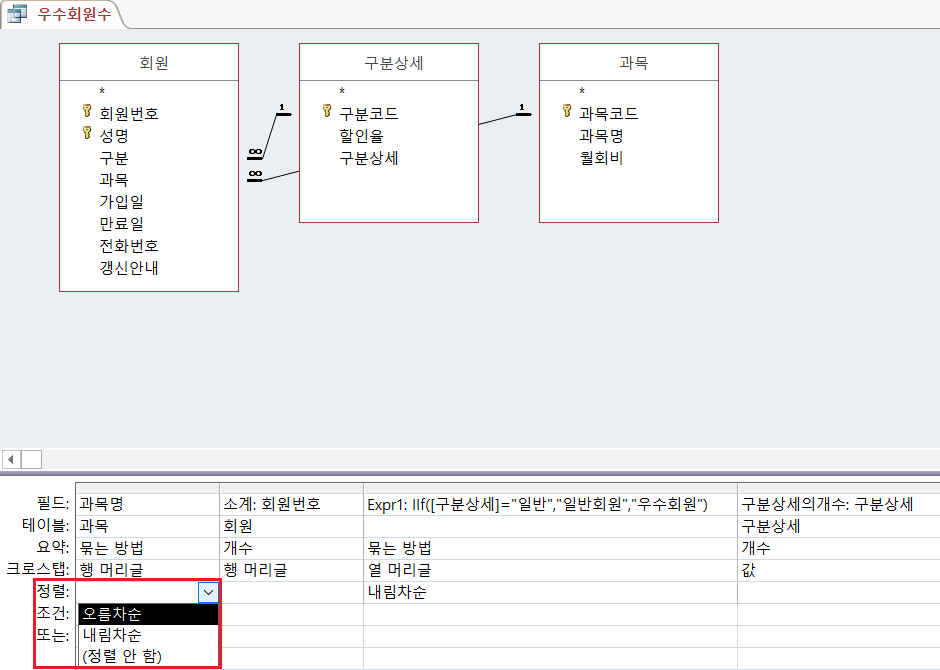Click the horizontal scrollbar left arrow
940x670 pixels.
click(11, 459)
